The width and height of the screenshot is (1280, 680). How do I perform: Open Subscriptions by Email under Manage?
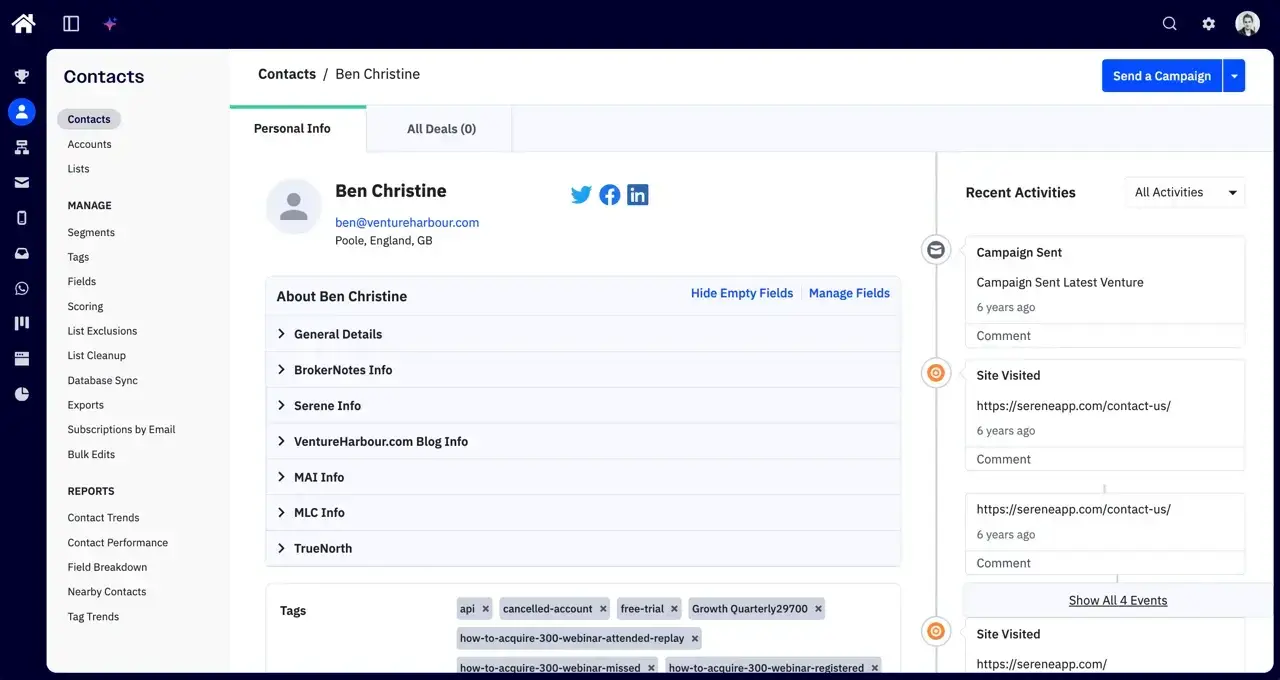click(x=121, y=429)
